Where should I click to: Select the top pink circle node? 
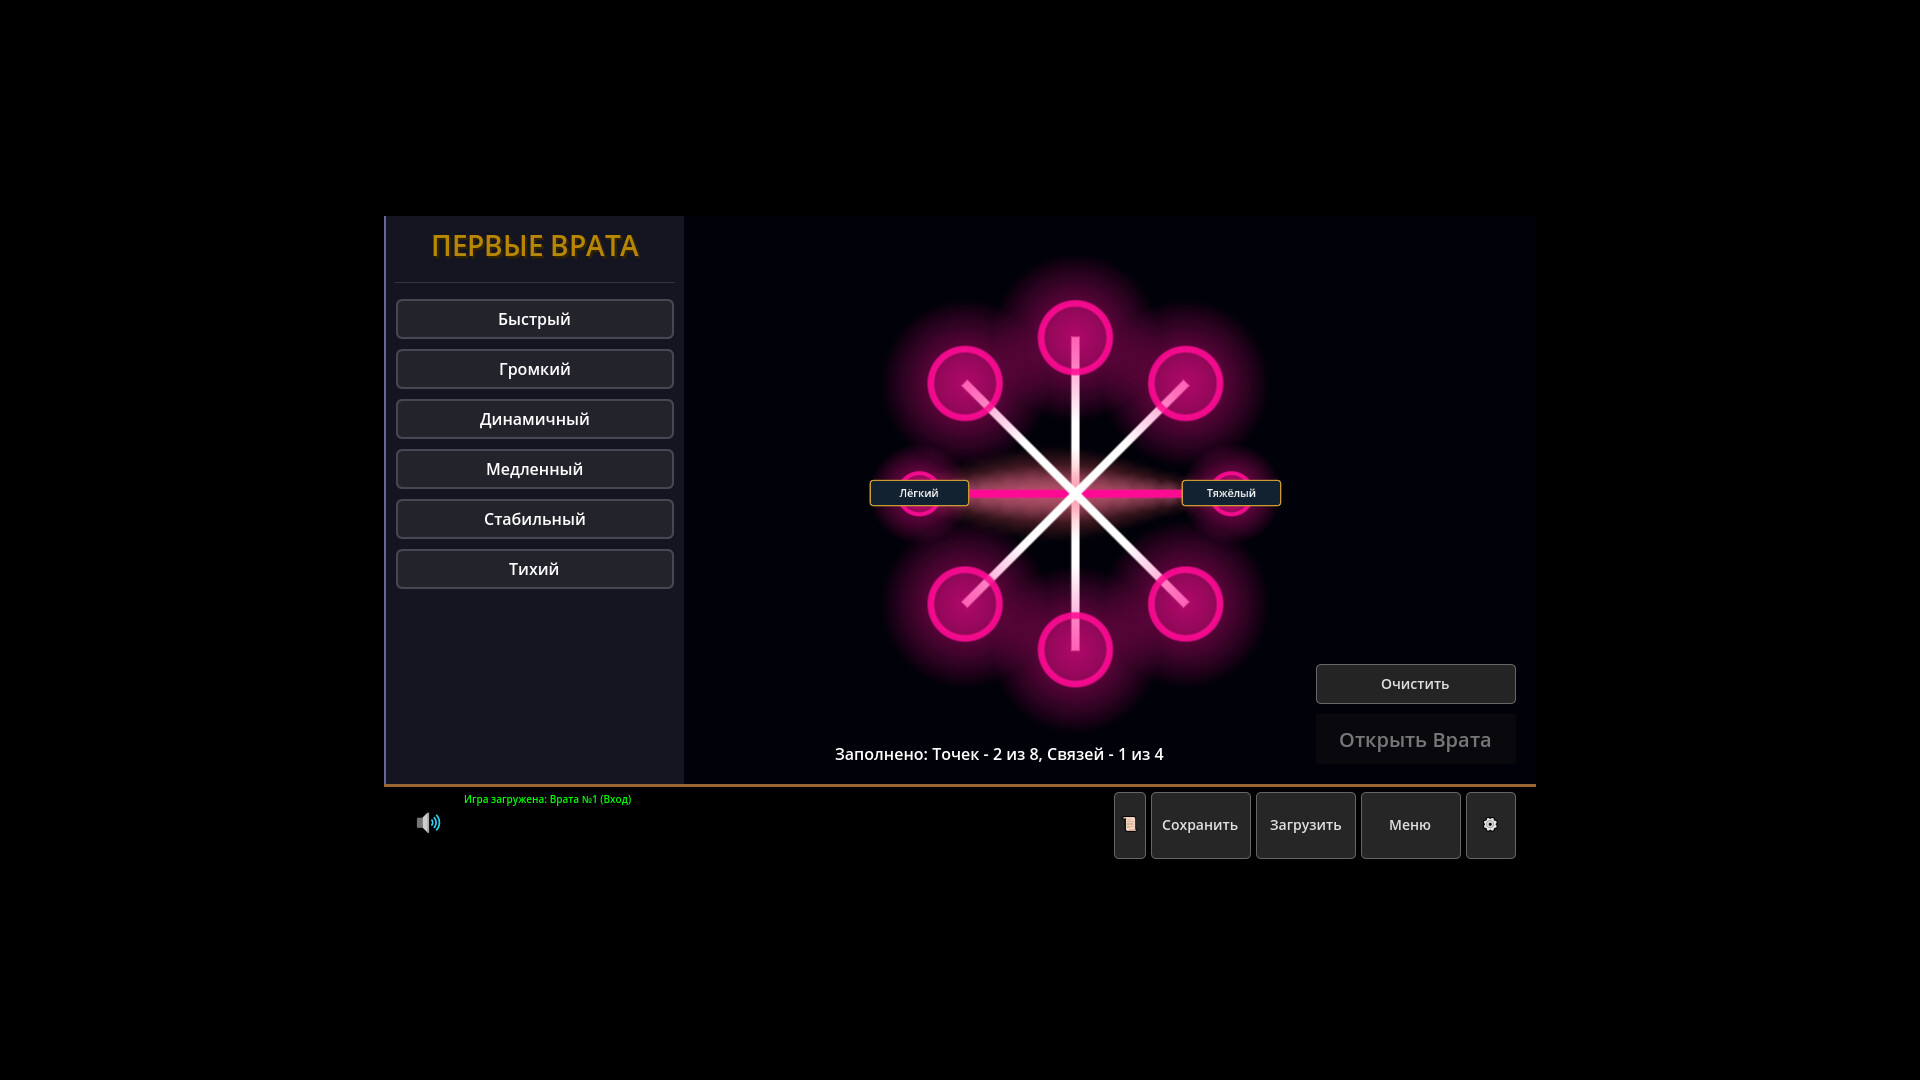(1075, 338)
